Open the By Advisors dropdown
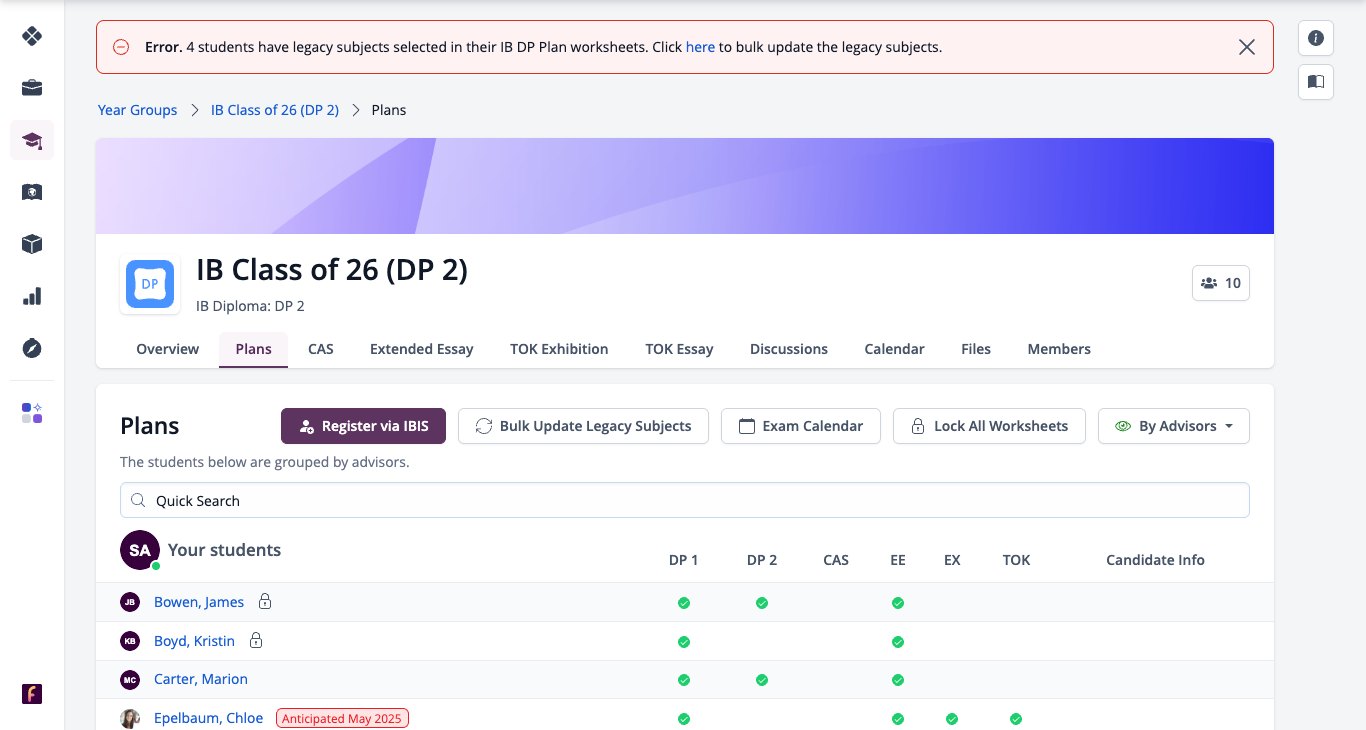The width and height of the screenshot is (1366, 730). 1174,426
